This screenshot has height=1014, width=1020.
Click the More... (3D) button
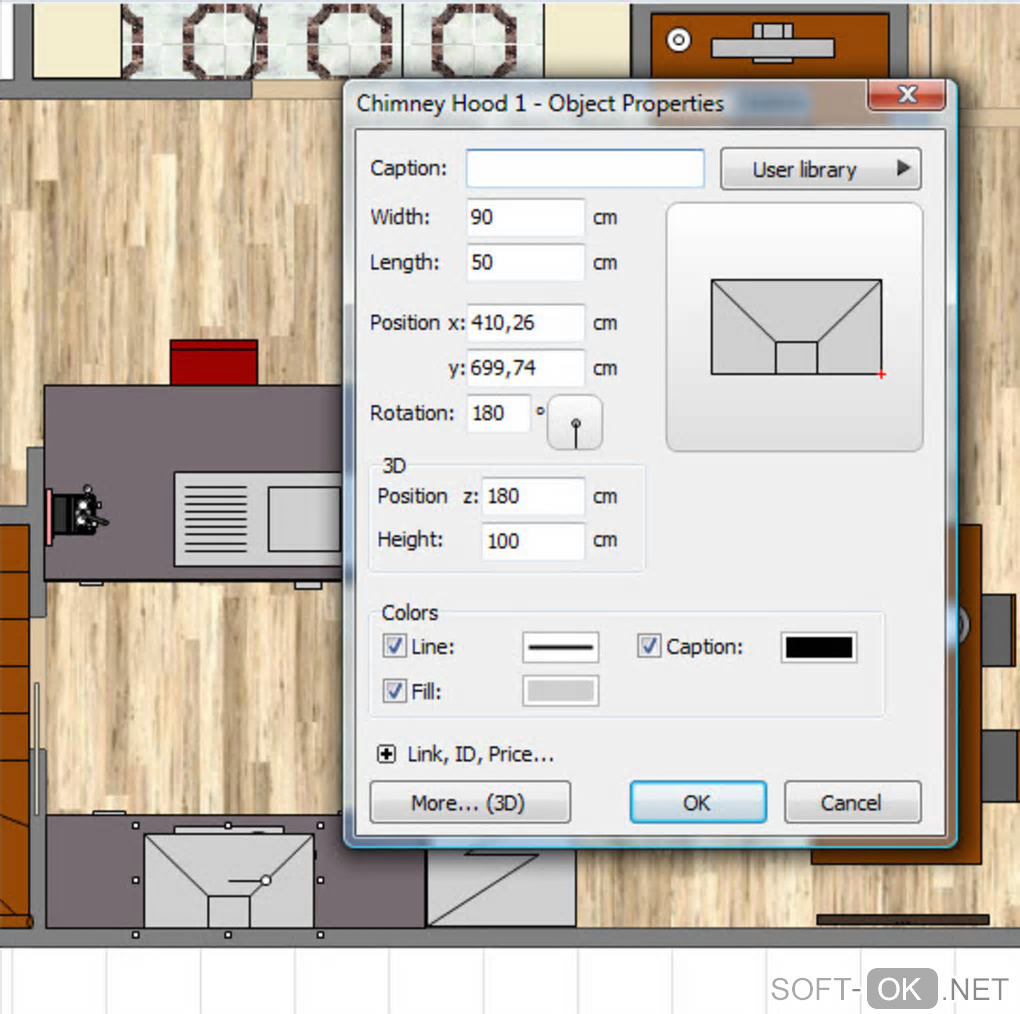pos(470,803)
